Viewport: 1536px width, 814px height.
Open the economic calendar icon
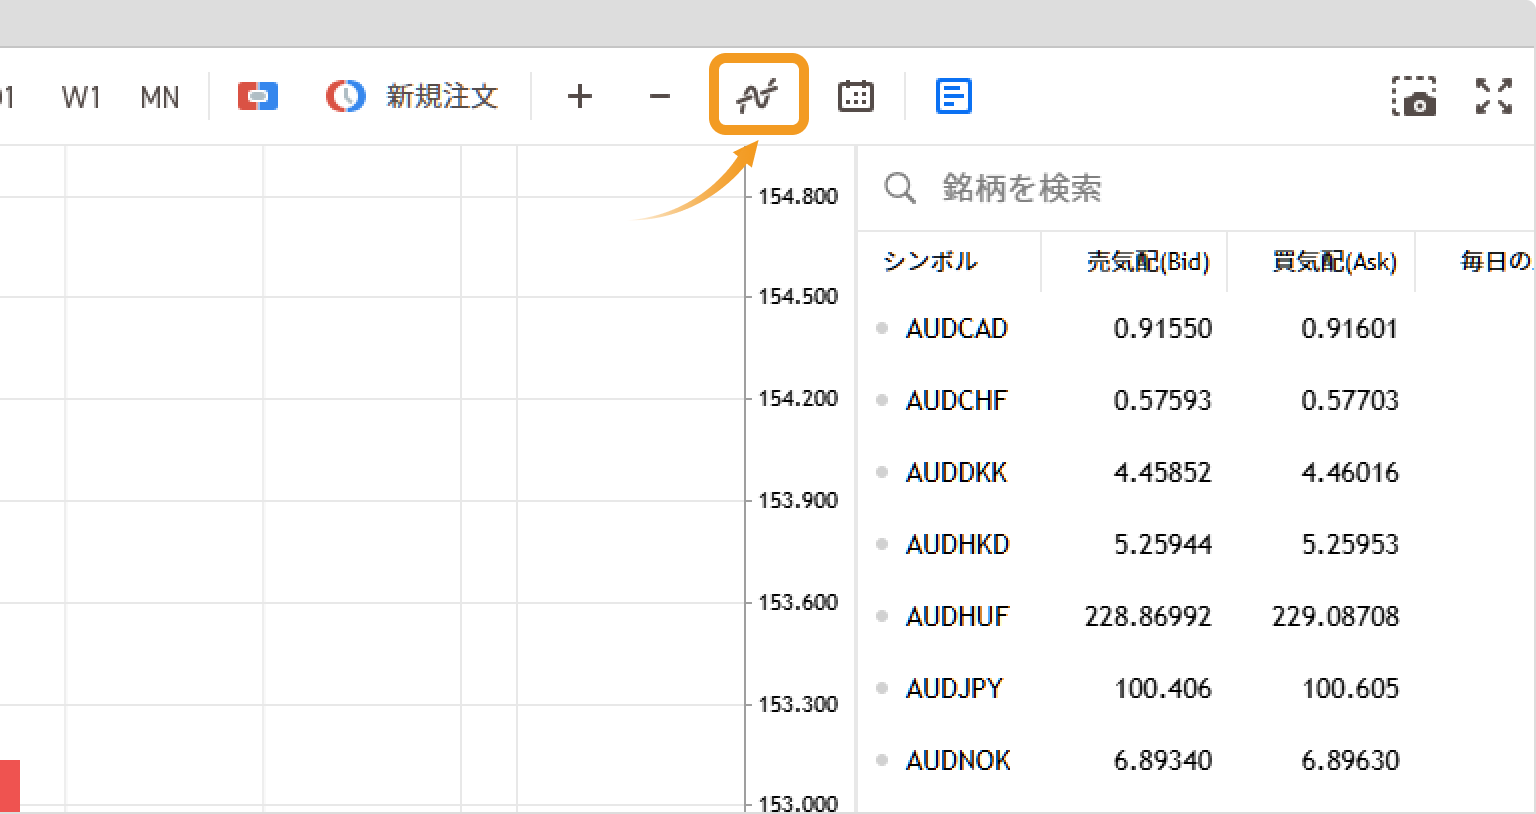click(856, 96)
